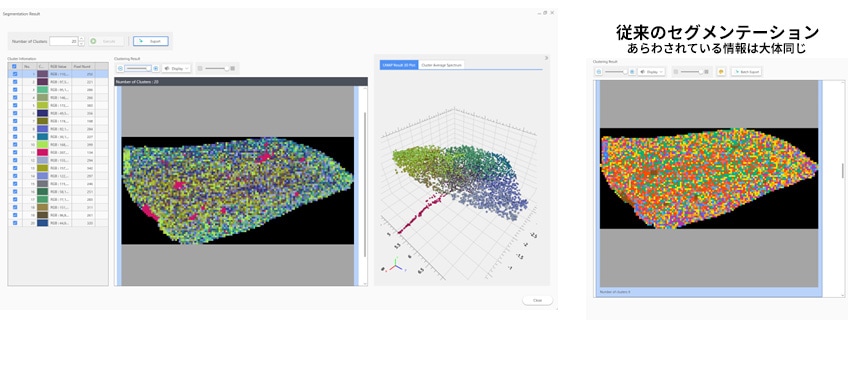Viewport: 856px width, 378px height.
Task: Collapse the 3D plot panel with double chevron
Action: click(x=546, y=58)
